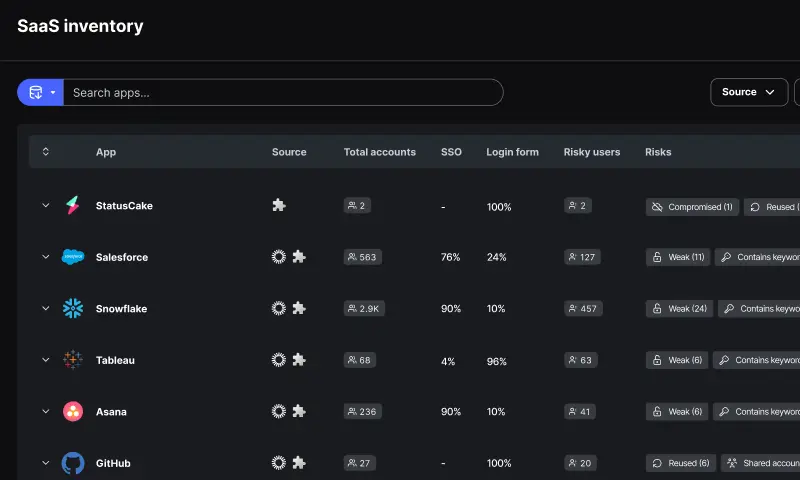Click the Snowflake app logo
800x480 pixels.
tap(73, 309)
